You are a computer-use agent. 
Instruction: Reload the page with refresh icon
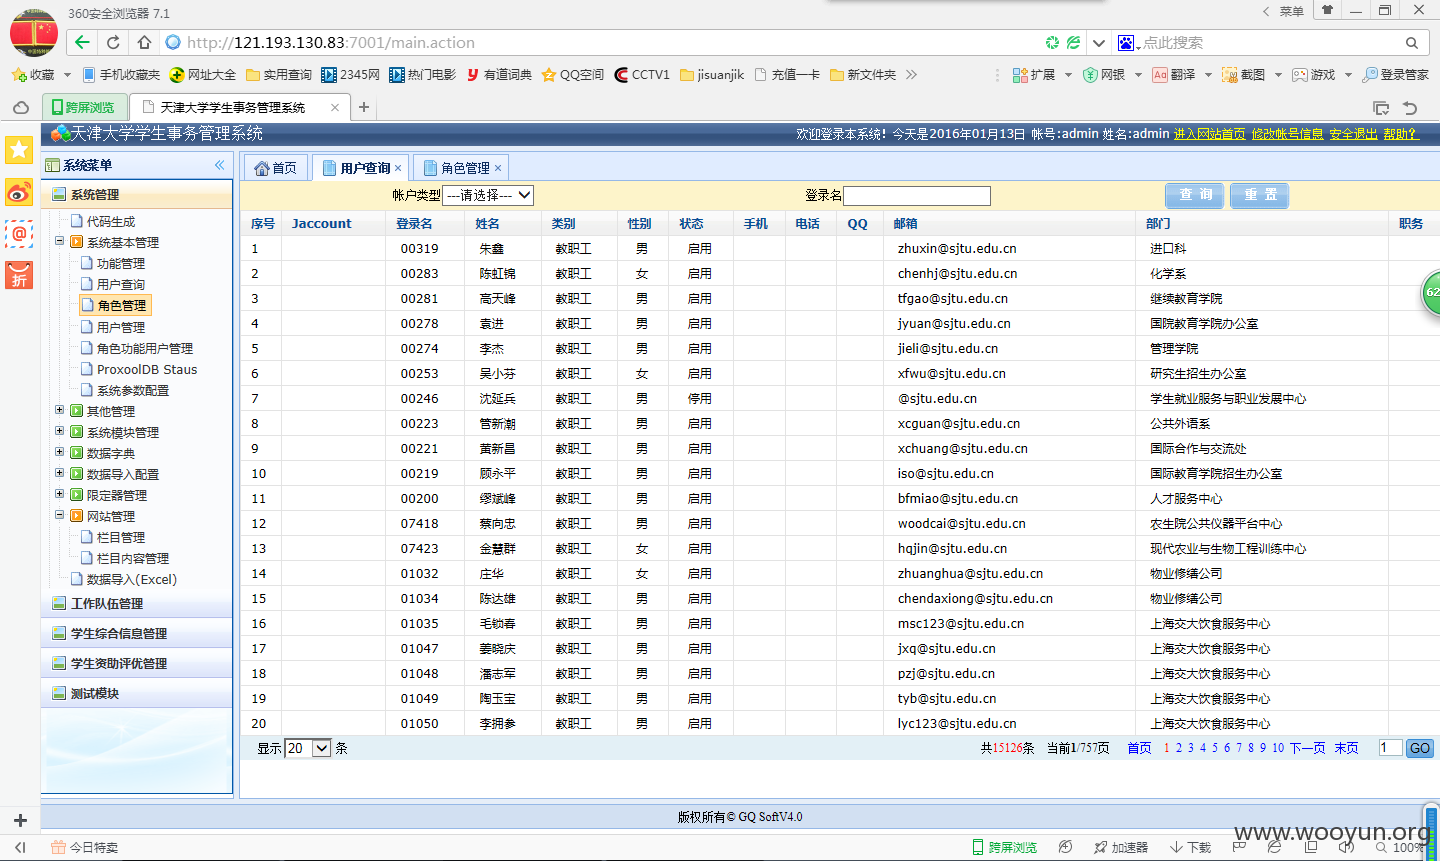point(113,42)
